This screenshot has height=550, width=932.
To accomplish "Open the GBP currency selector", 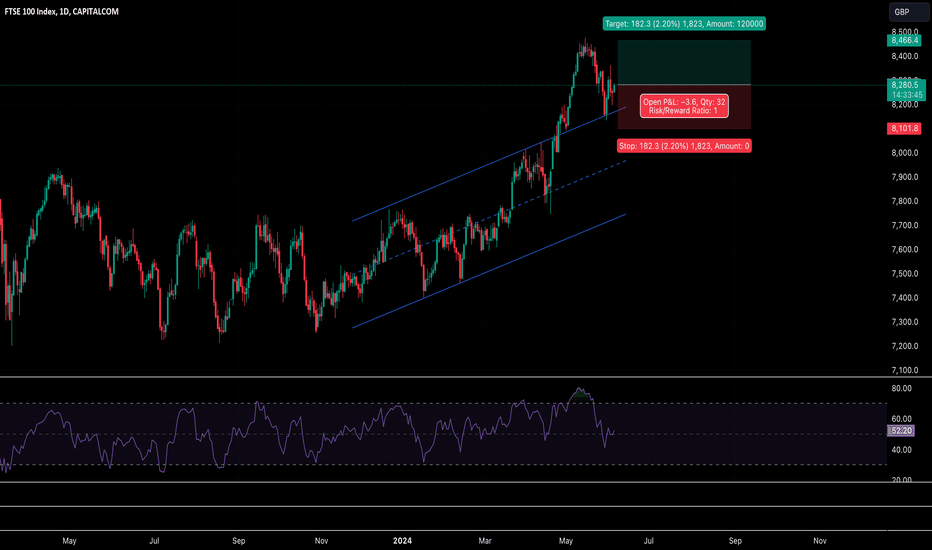I will 909,12.
